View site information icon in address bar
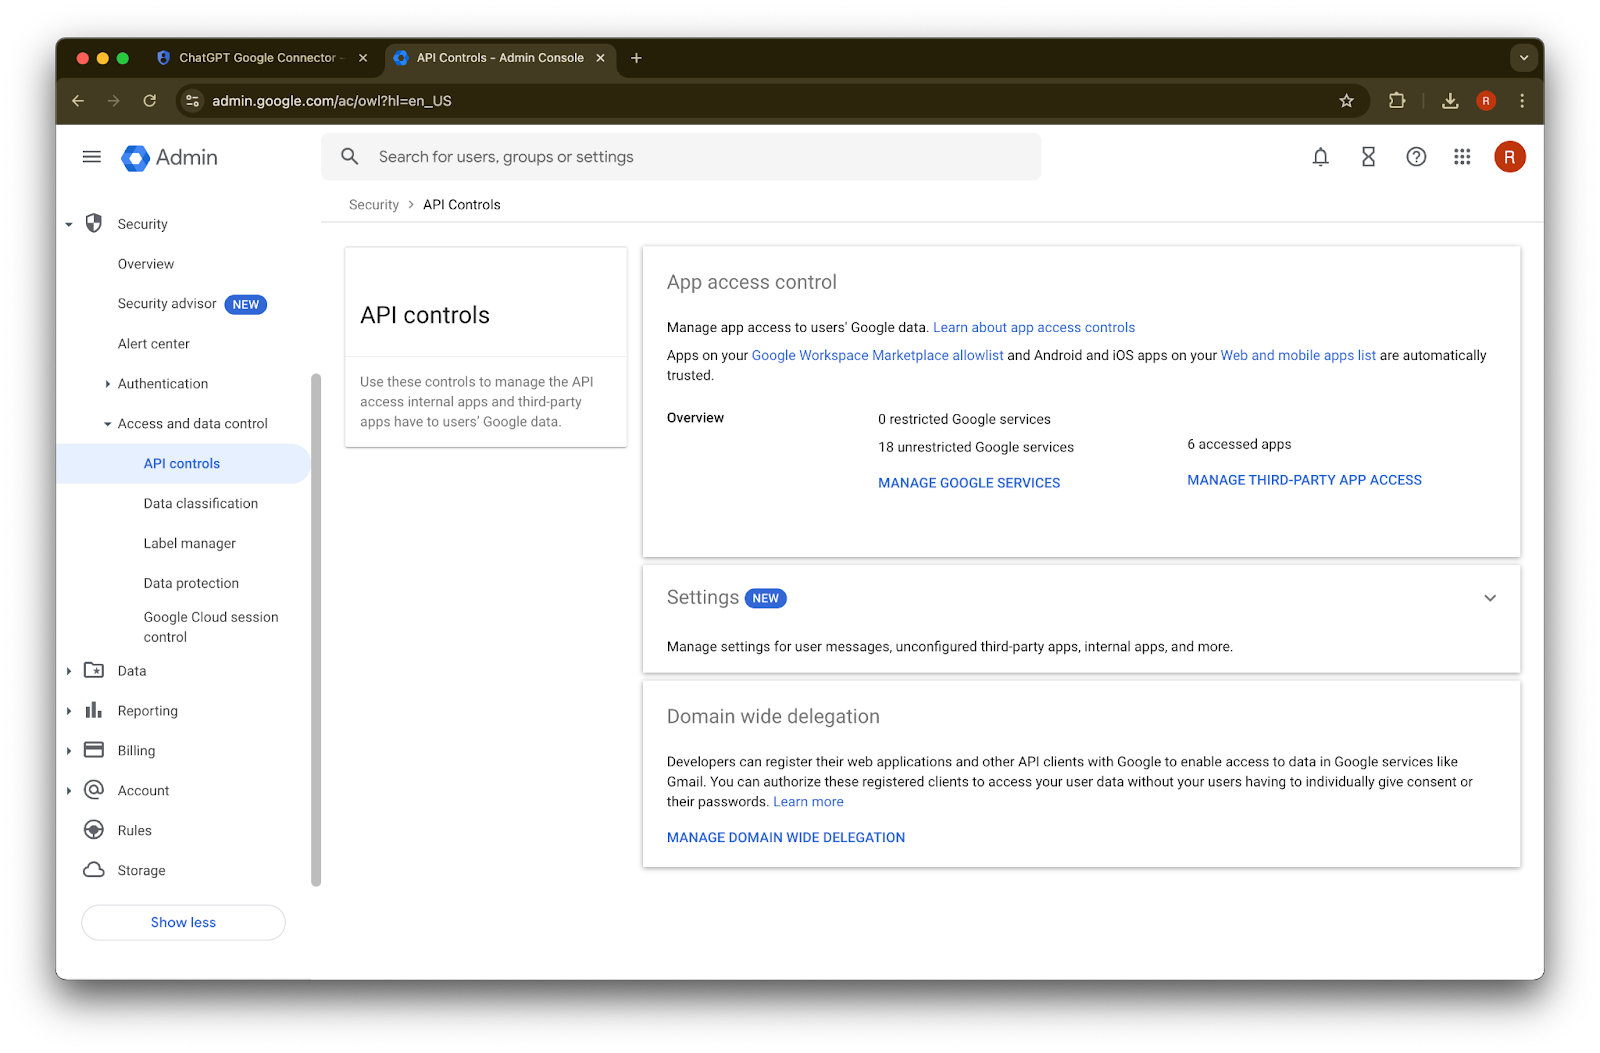The width and height of the screenshot is (1600, 1053). (193, 101)
